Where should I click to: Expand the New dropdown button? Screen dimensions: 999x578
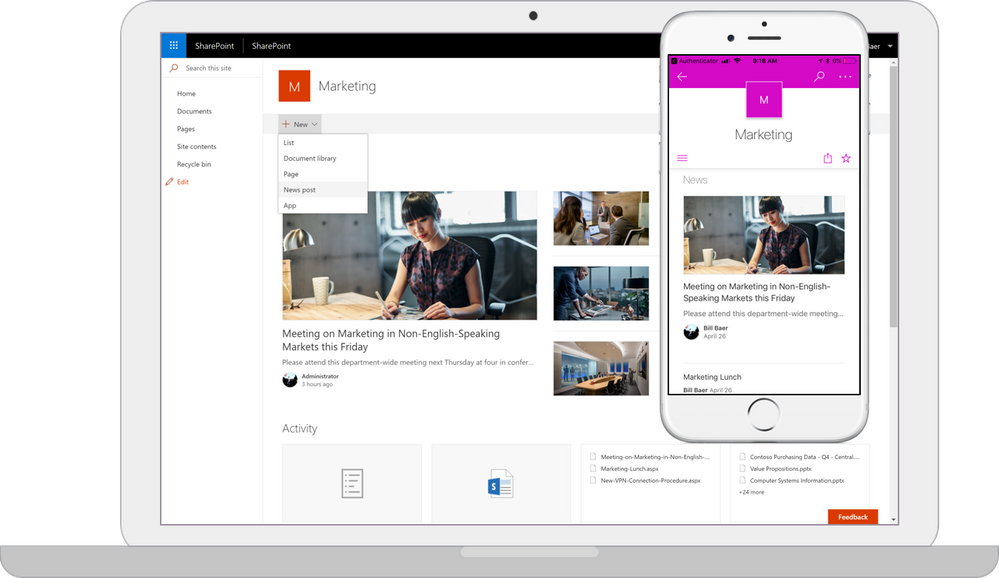(x=300, y=125)
